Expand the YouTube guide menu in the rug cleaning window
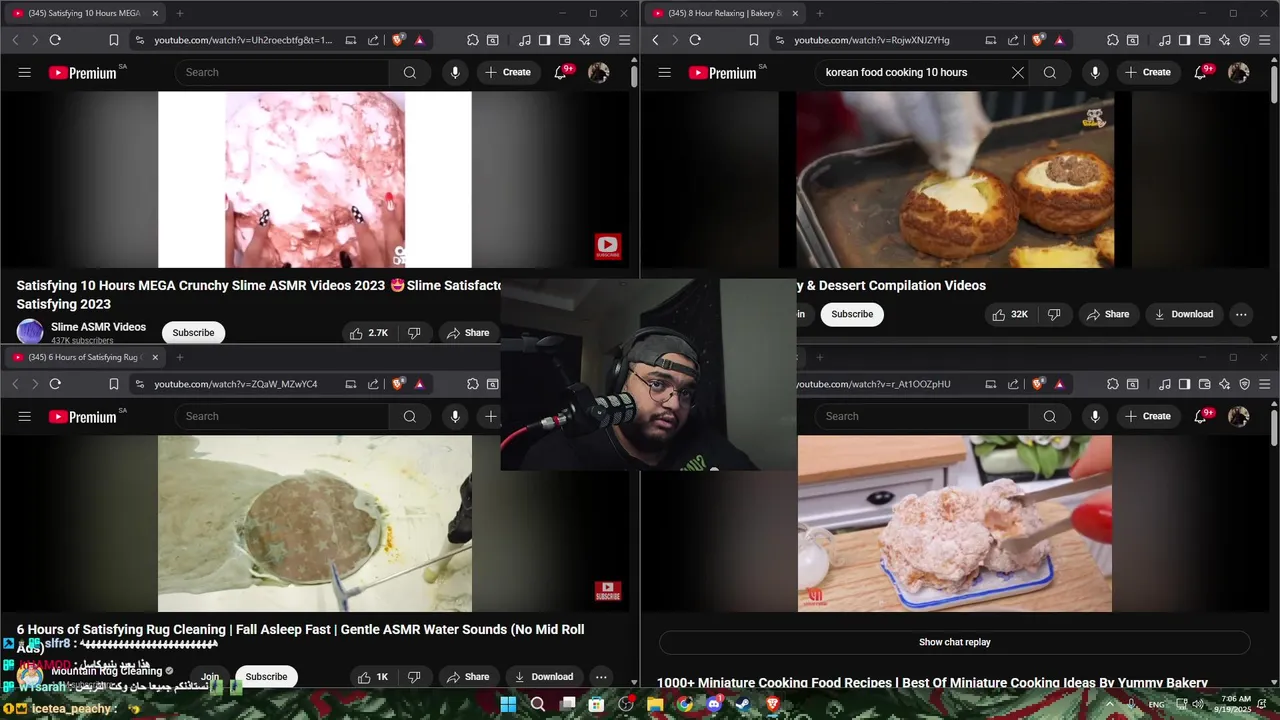The width and height of the screenshot is (1280, 720). tap(25, 416)
